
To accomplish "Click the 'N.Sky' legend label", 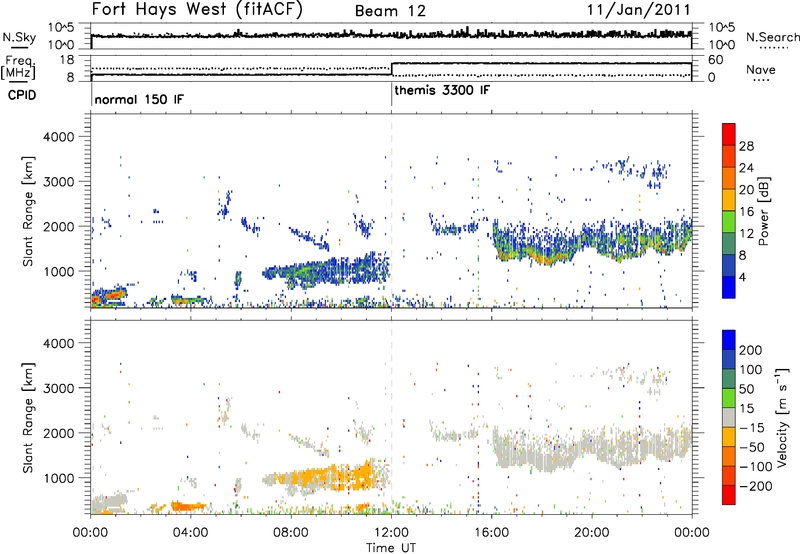I will [x=19, y=37].
